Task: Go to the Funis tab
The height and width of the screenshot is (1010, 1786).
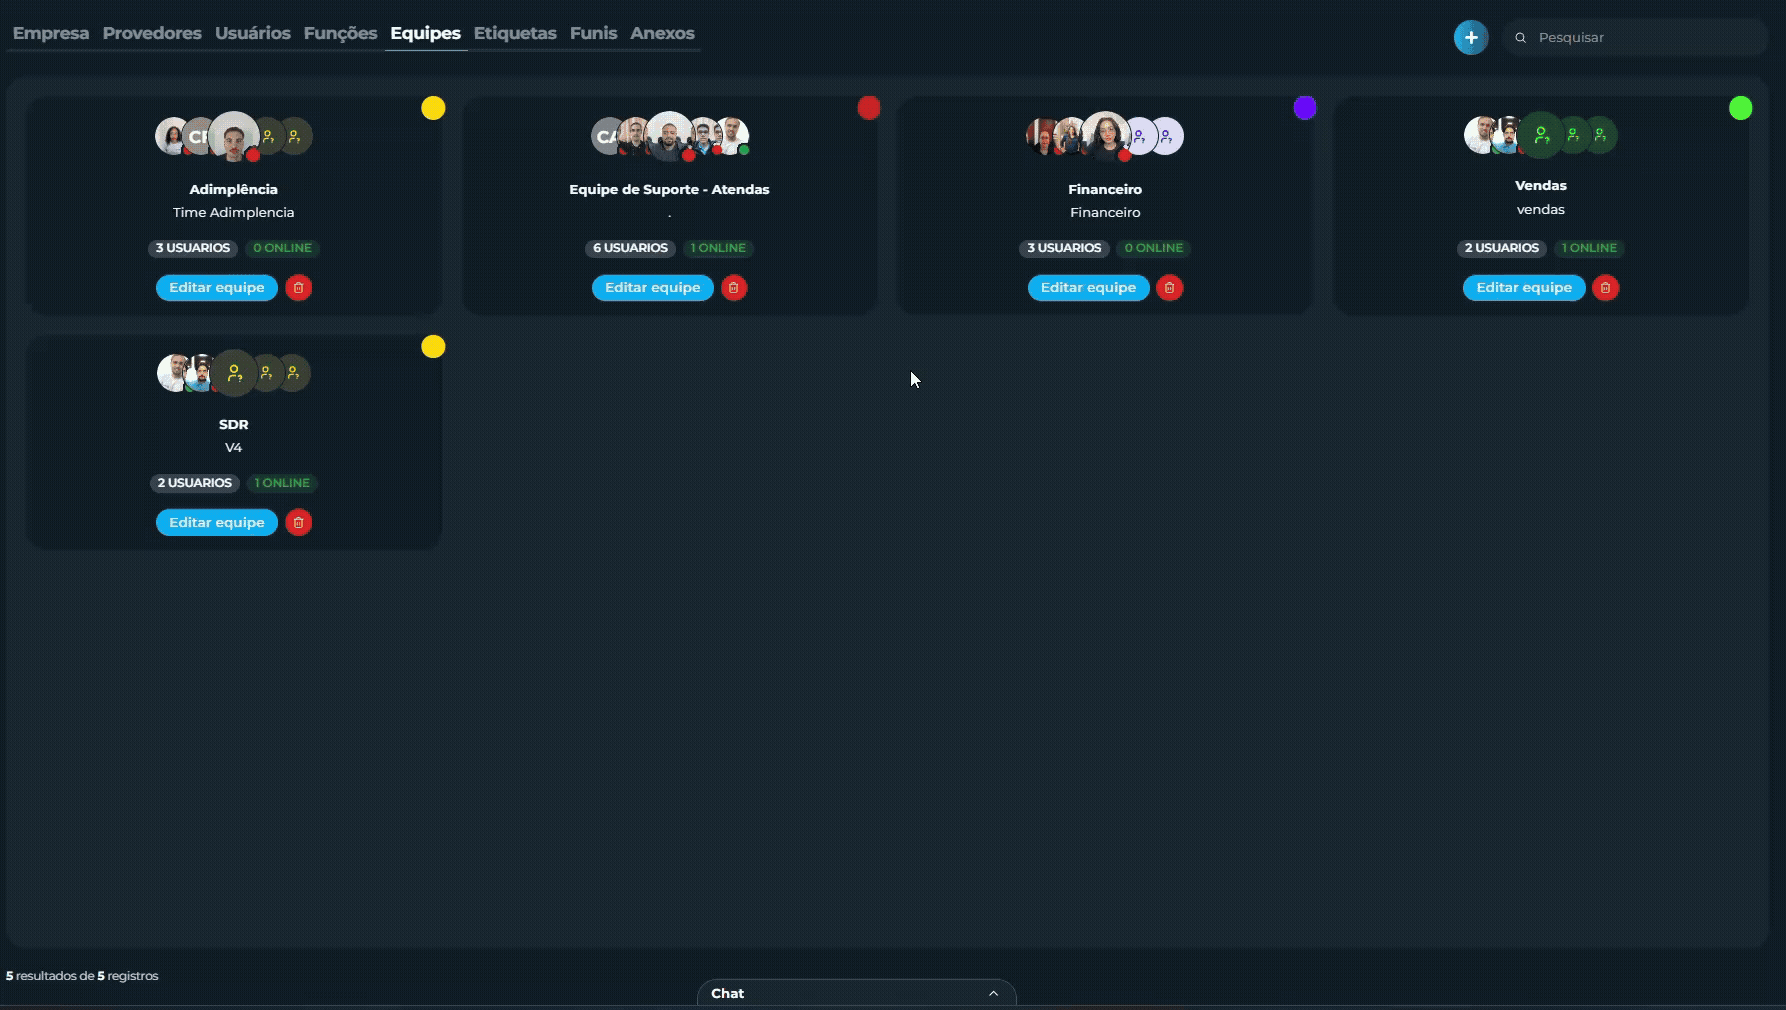Action: tap(593, 33)
